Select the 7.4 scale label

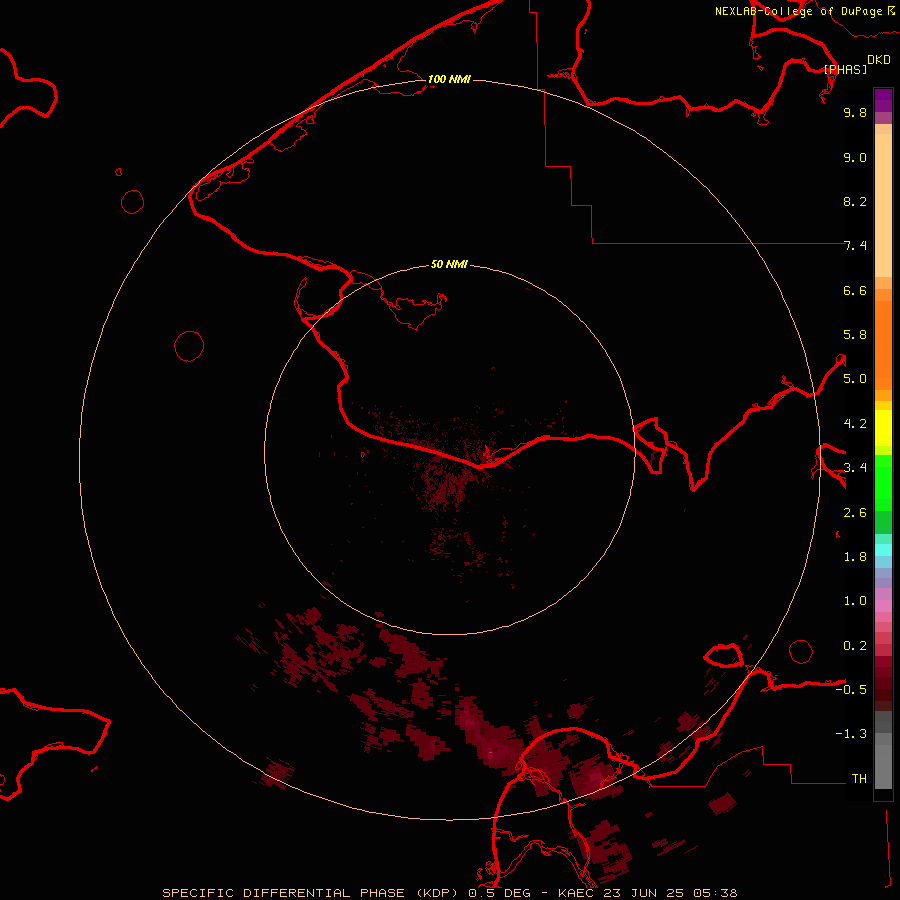tap(855, 246)
